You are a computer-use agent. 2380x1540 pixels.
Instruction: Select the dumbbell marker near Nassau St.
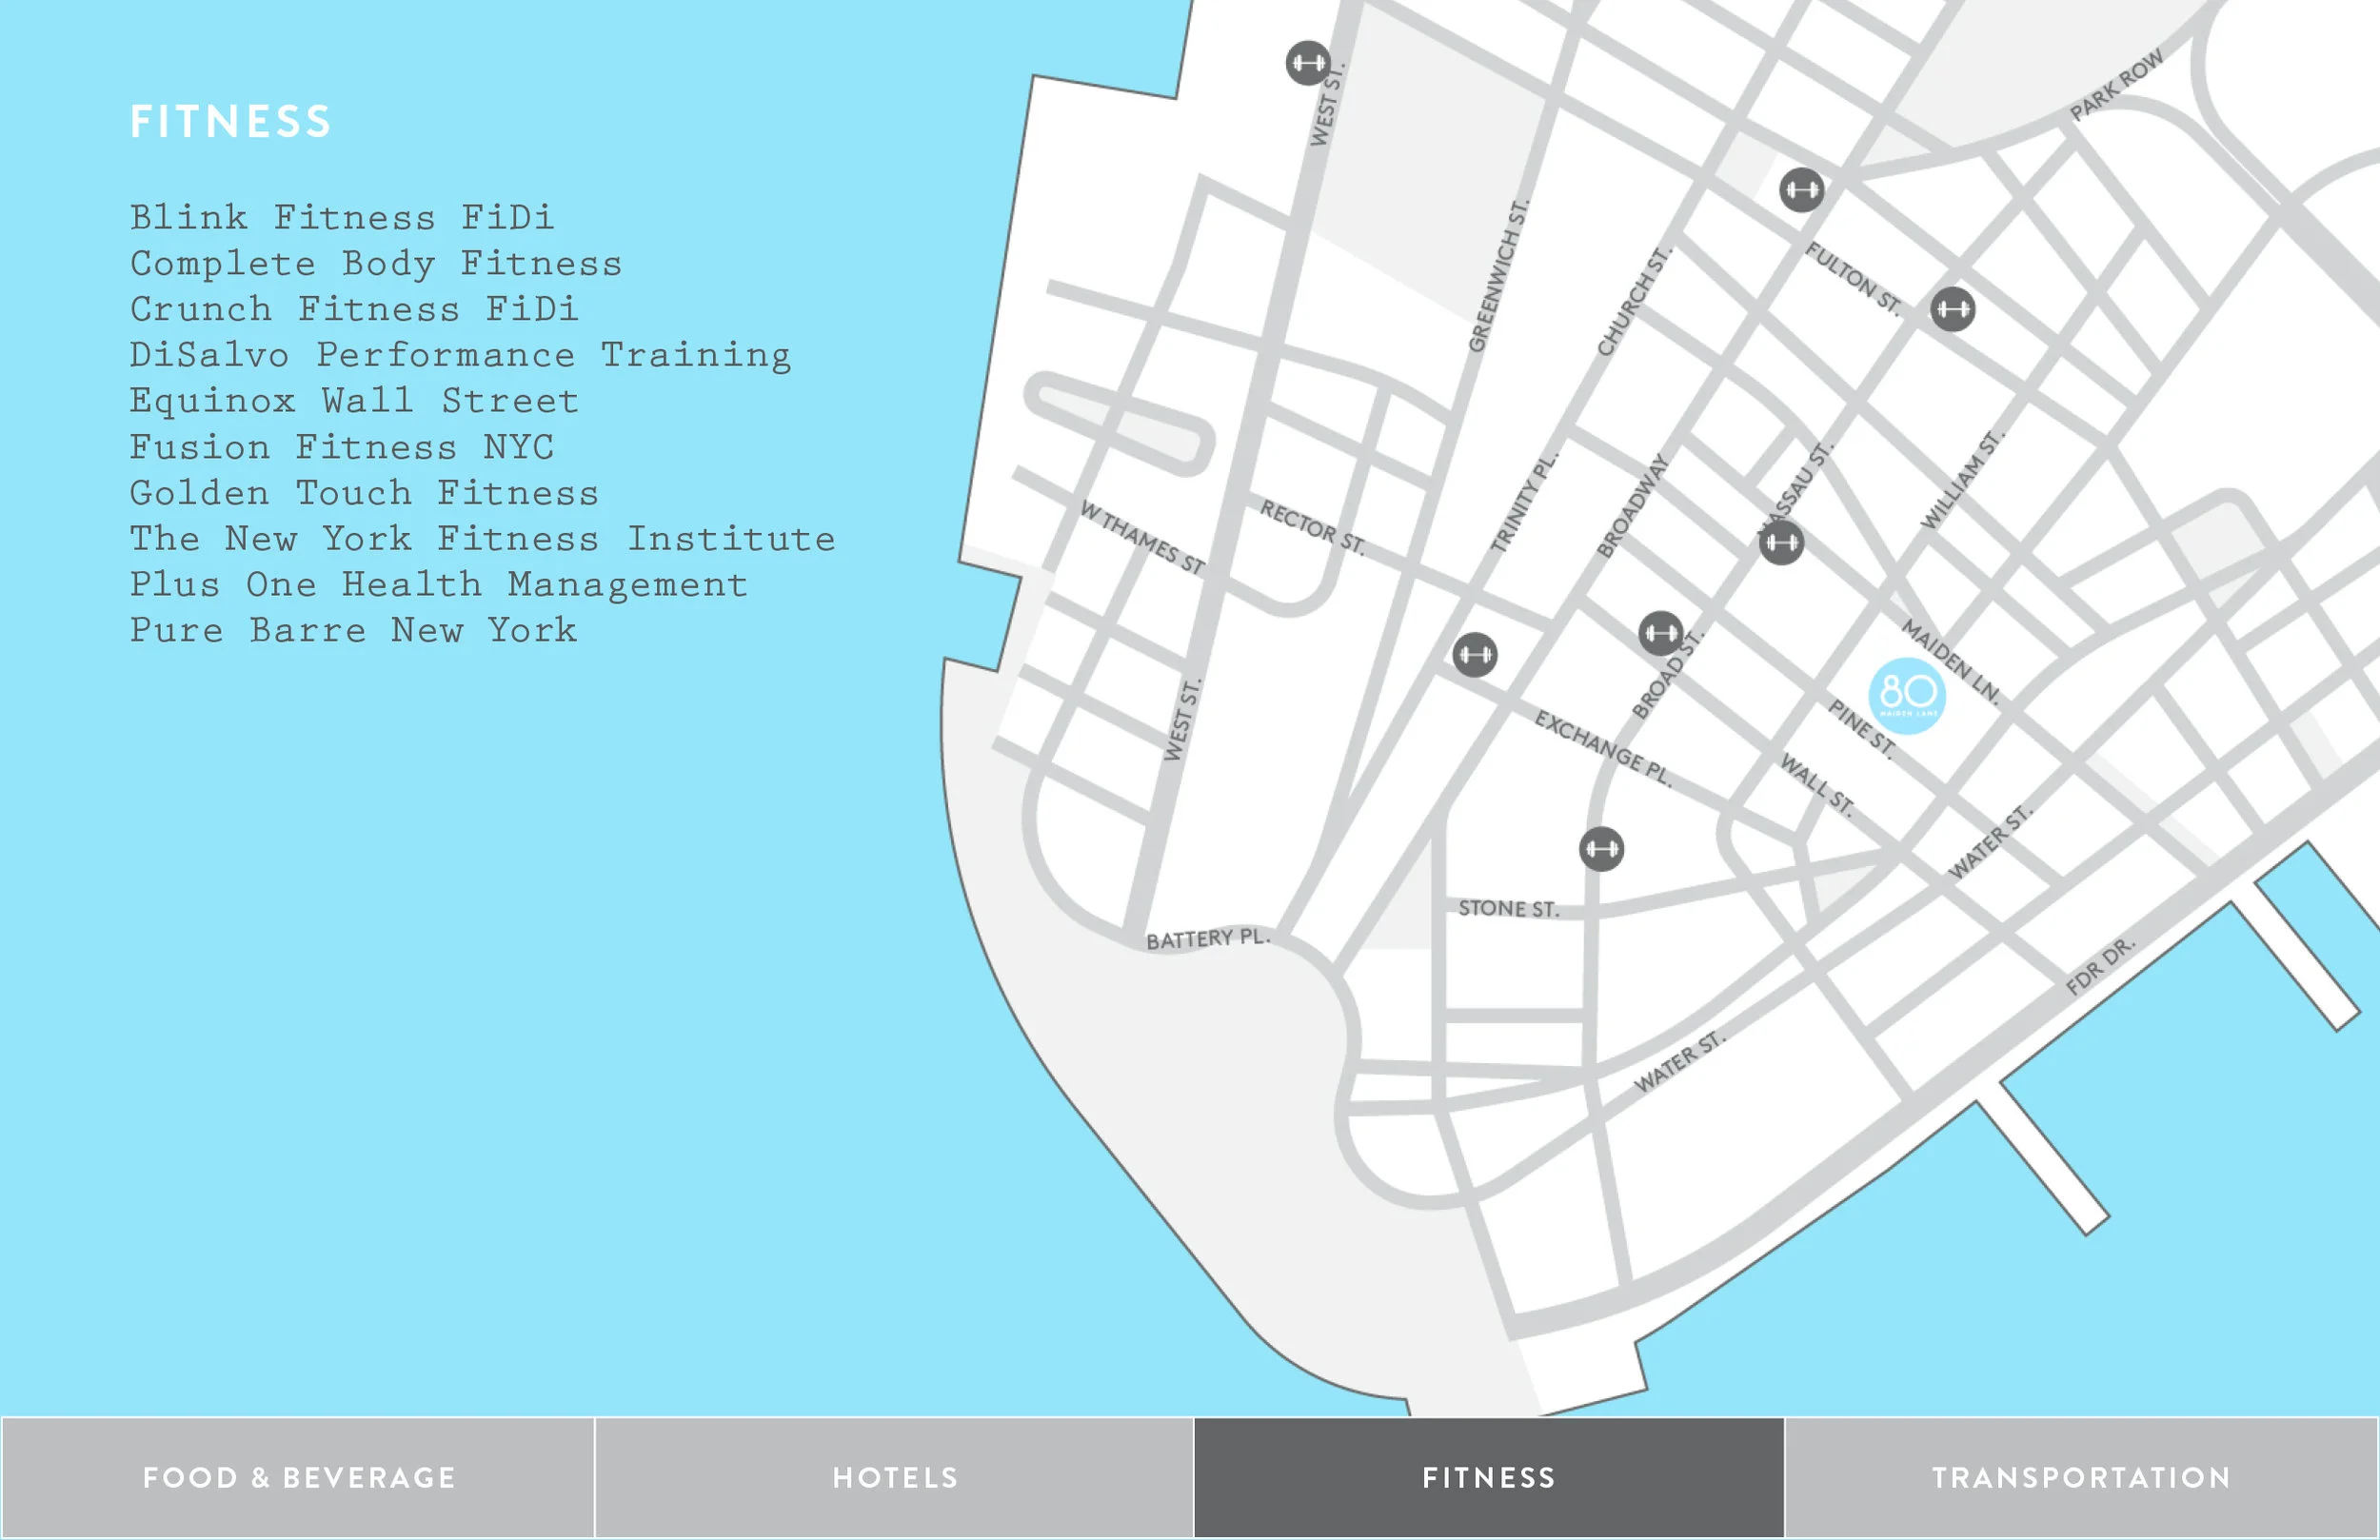click(1781, 543)
